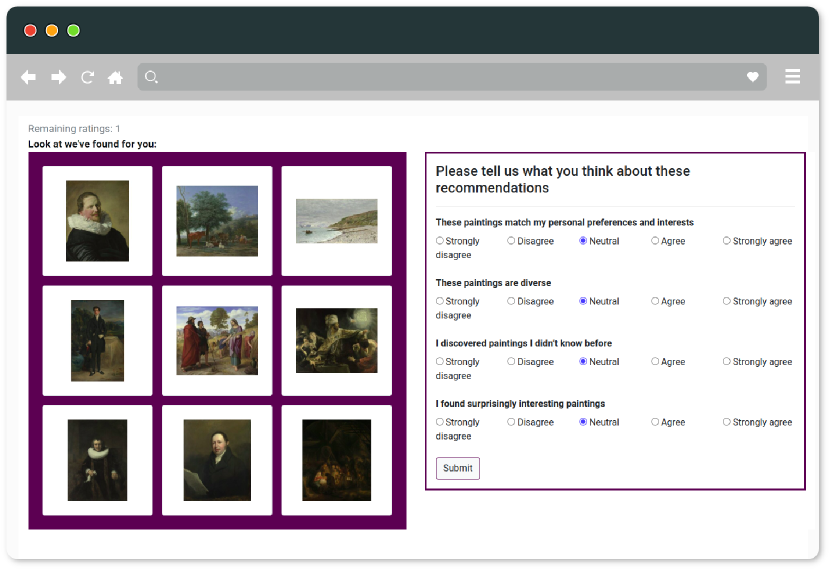Image resolution: width=830 pixels, height=570 pixels.
Task: Open the portrait with large white ruff collar
Action: pyautogui.click(x=97, y=221)
